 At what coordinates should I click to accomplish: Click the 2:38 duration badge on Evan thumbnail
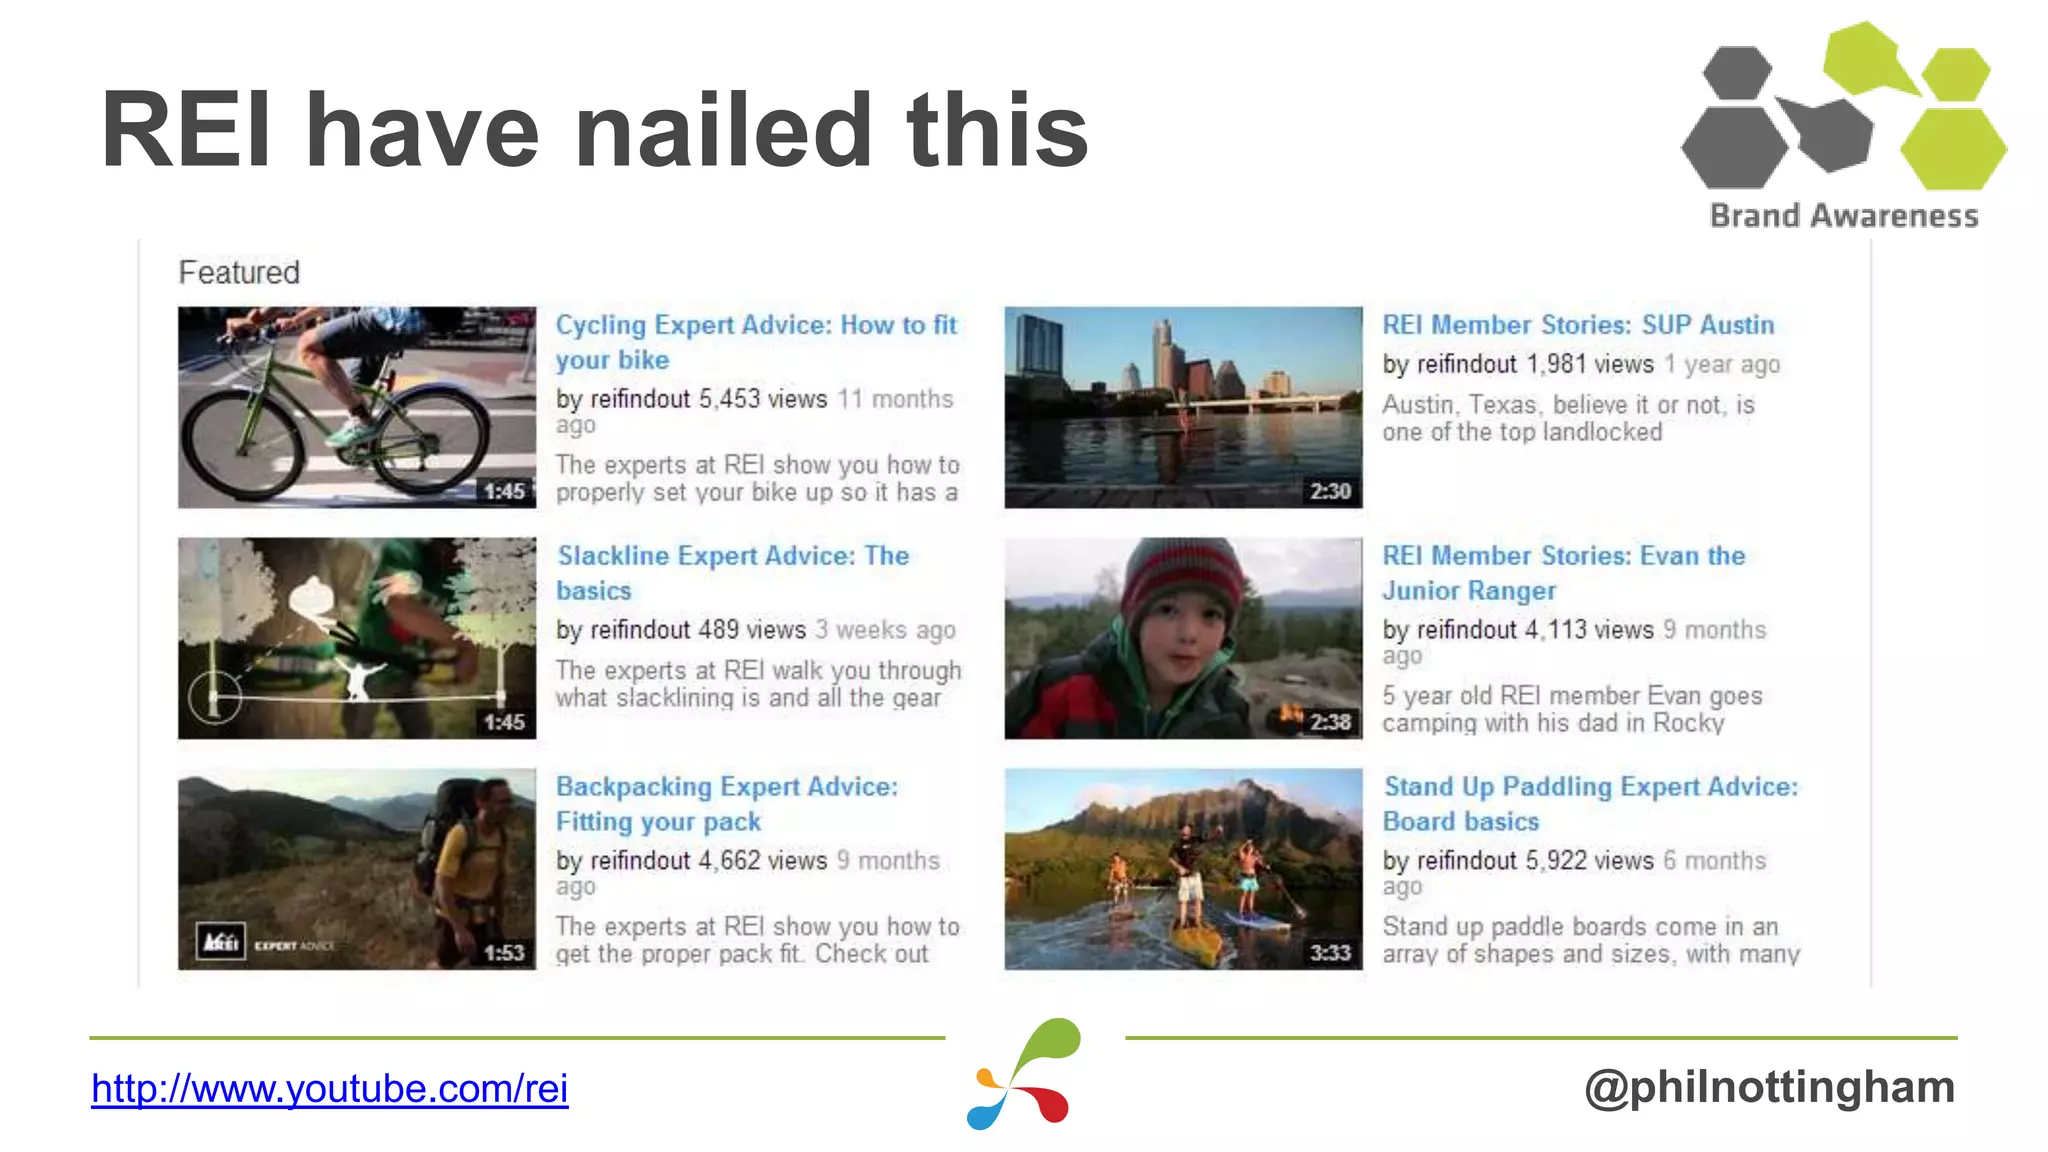pos(1331,722)
